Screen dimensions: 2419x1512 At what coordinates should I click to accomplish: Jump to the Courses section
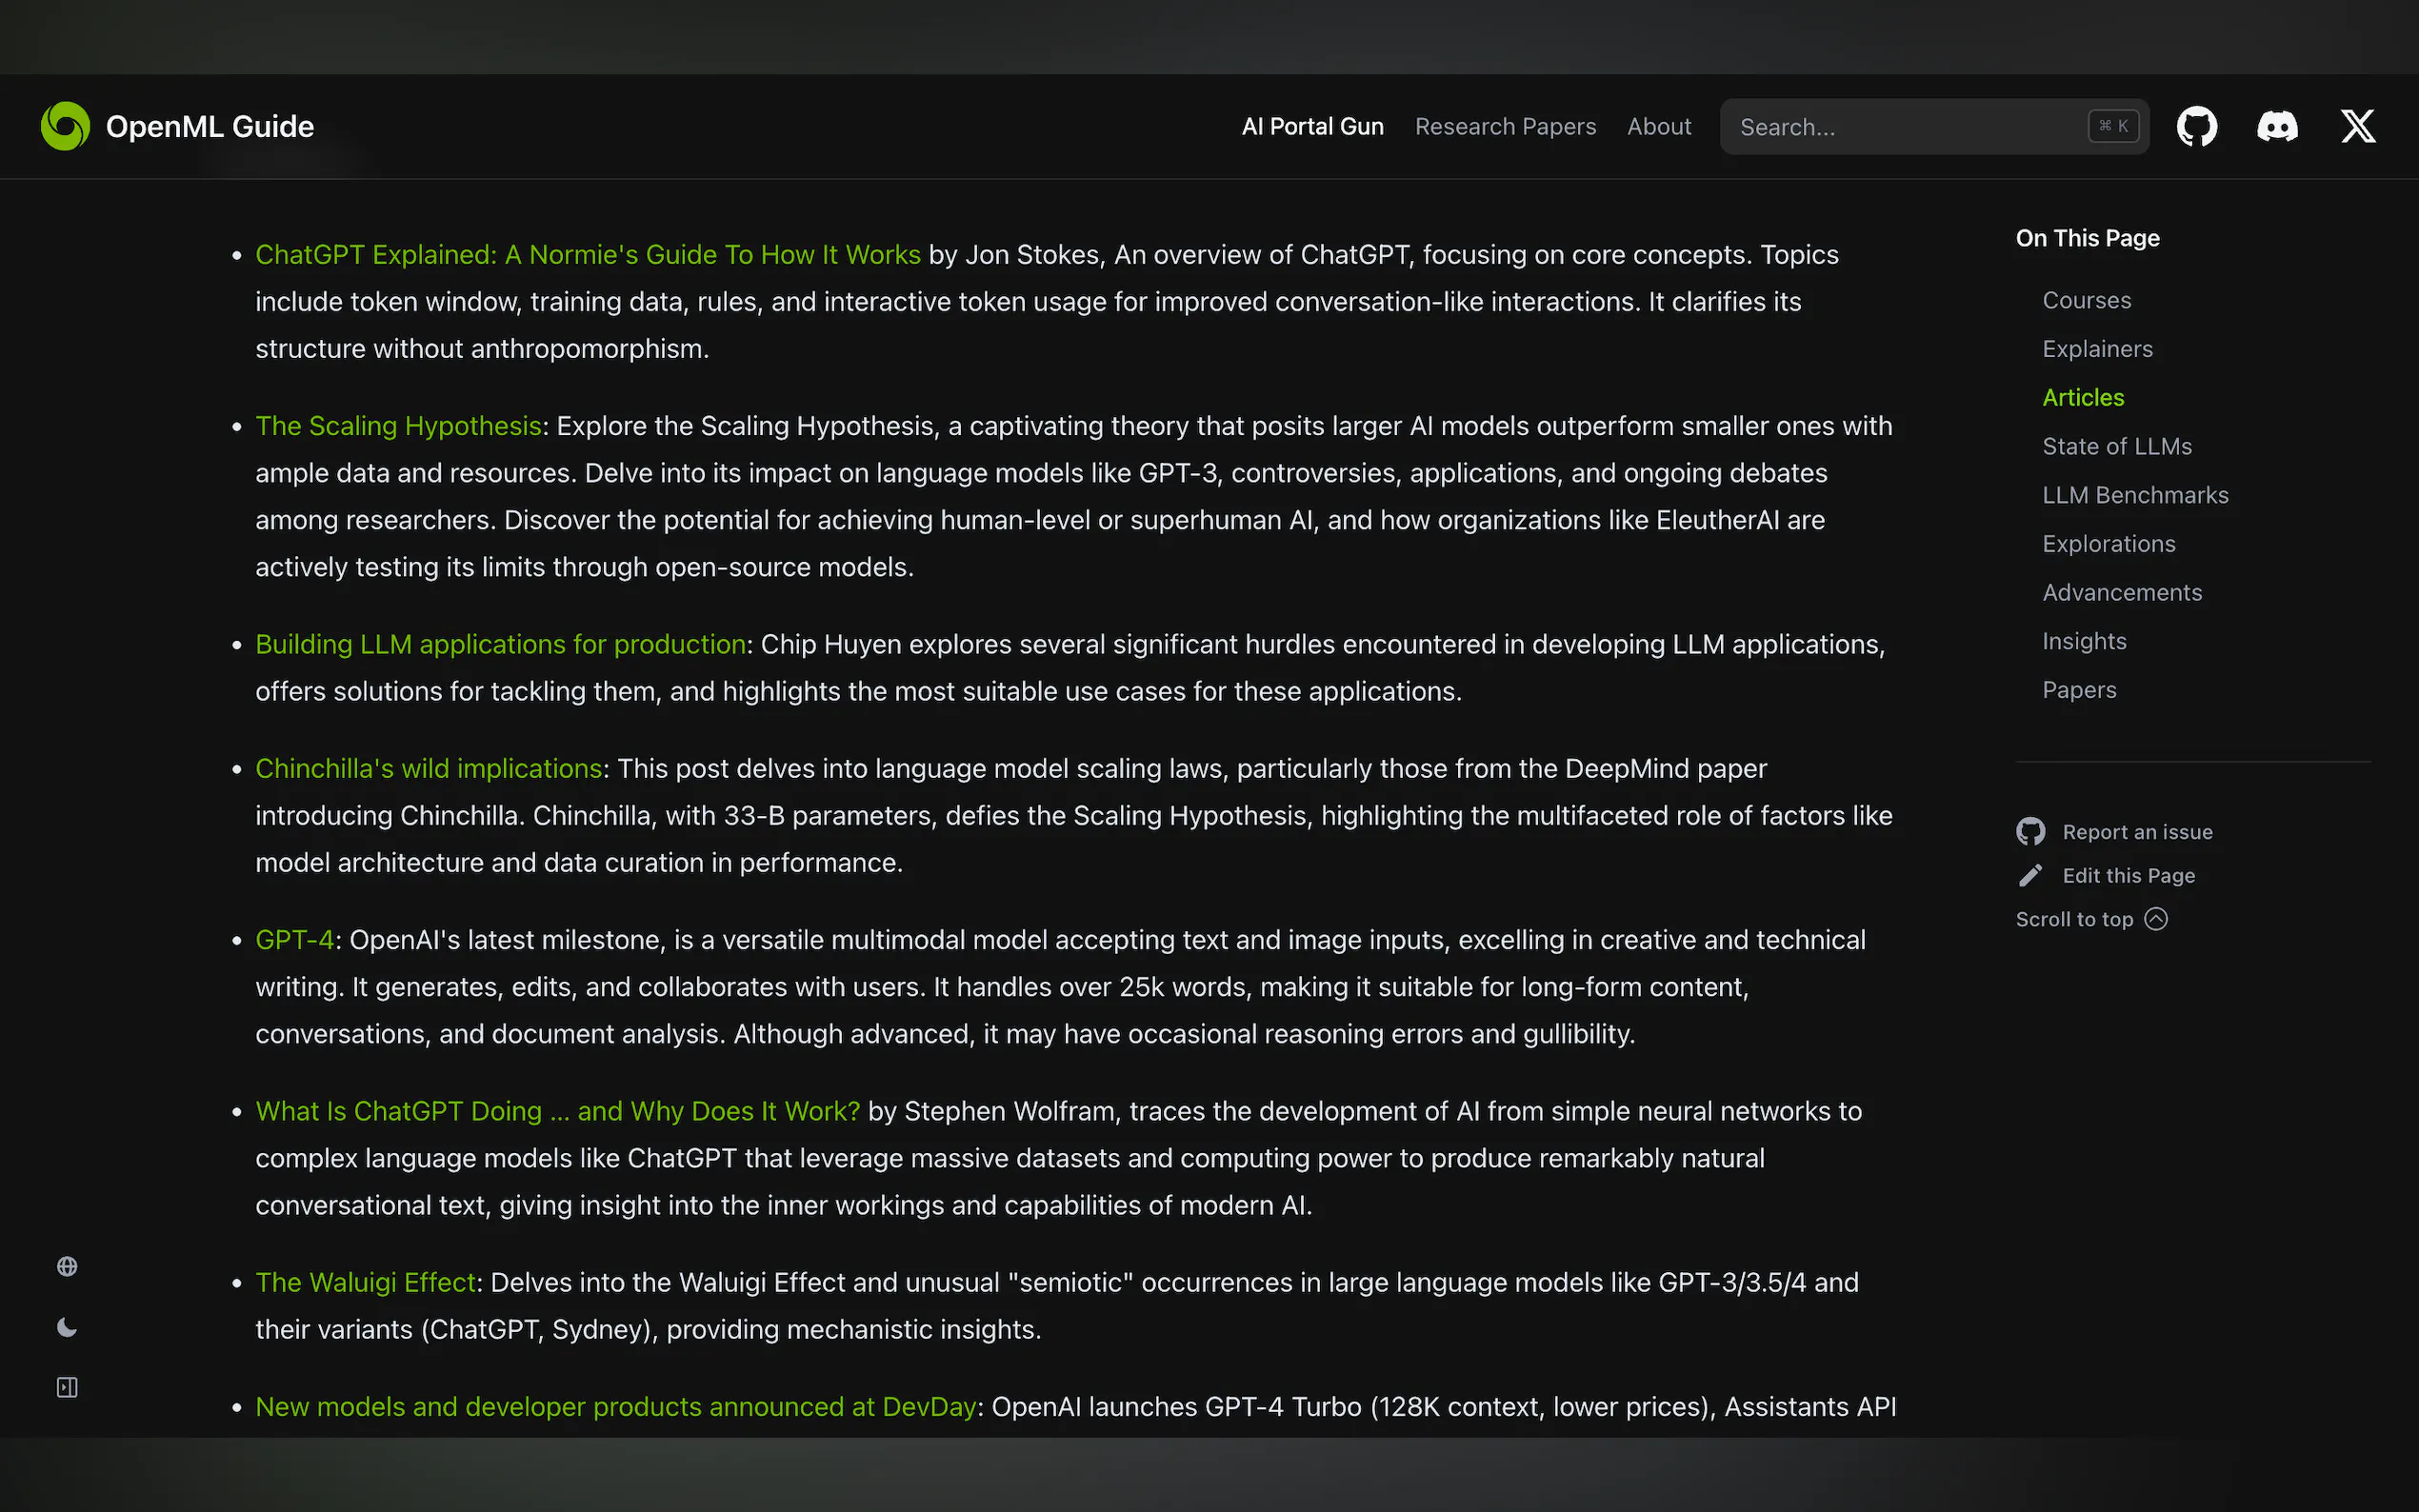(2086, 300)
